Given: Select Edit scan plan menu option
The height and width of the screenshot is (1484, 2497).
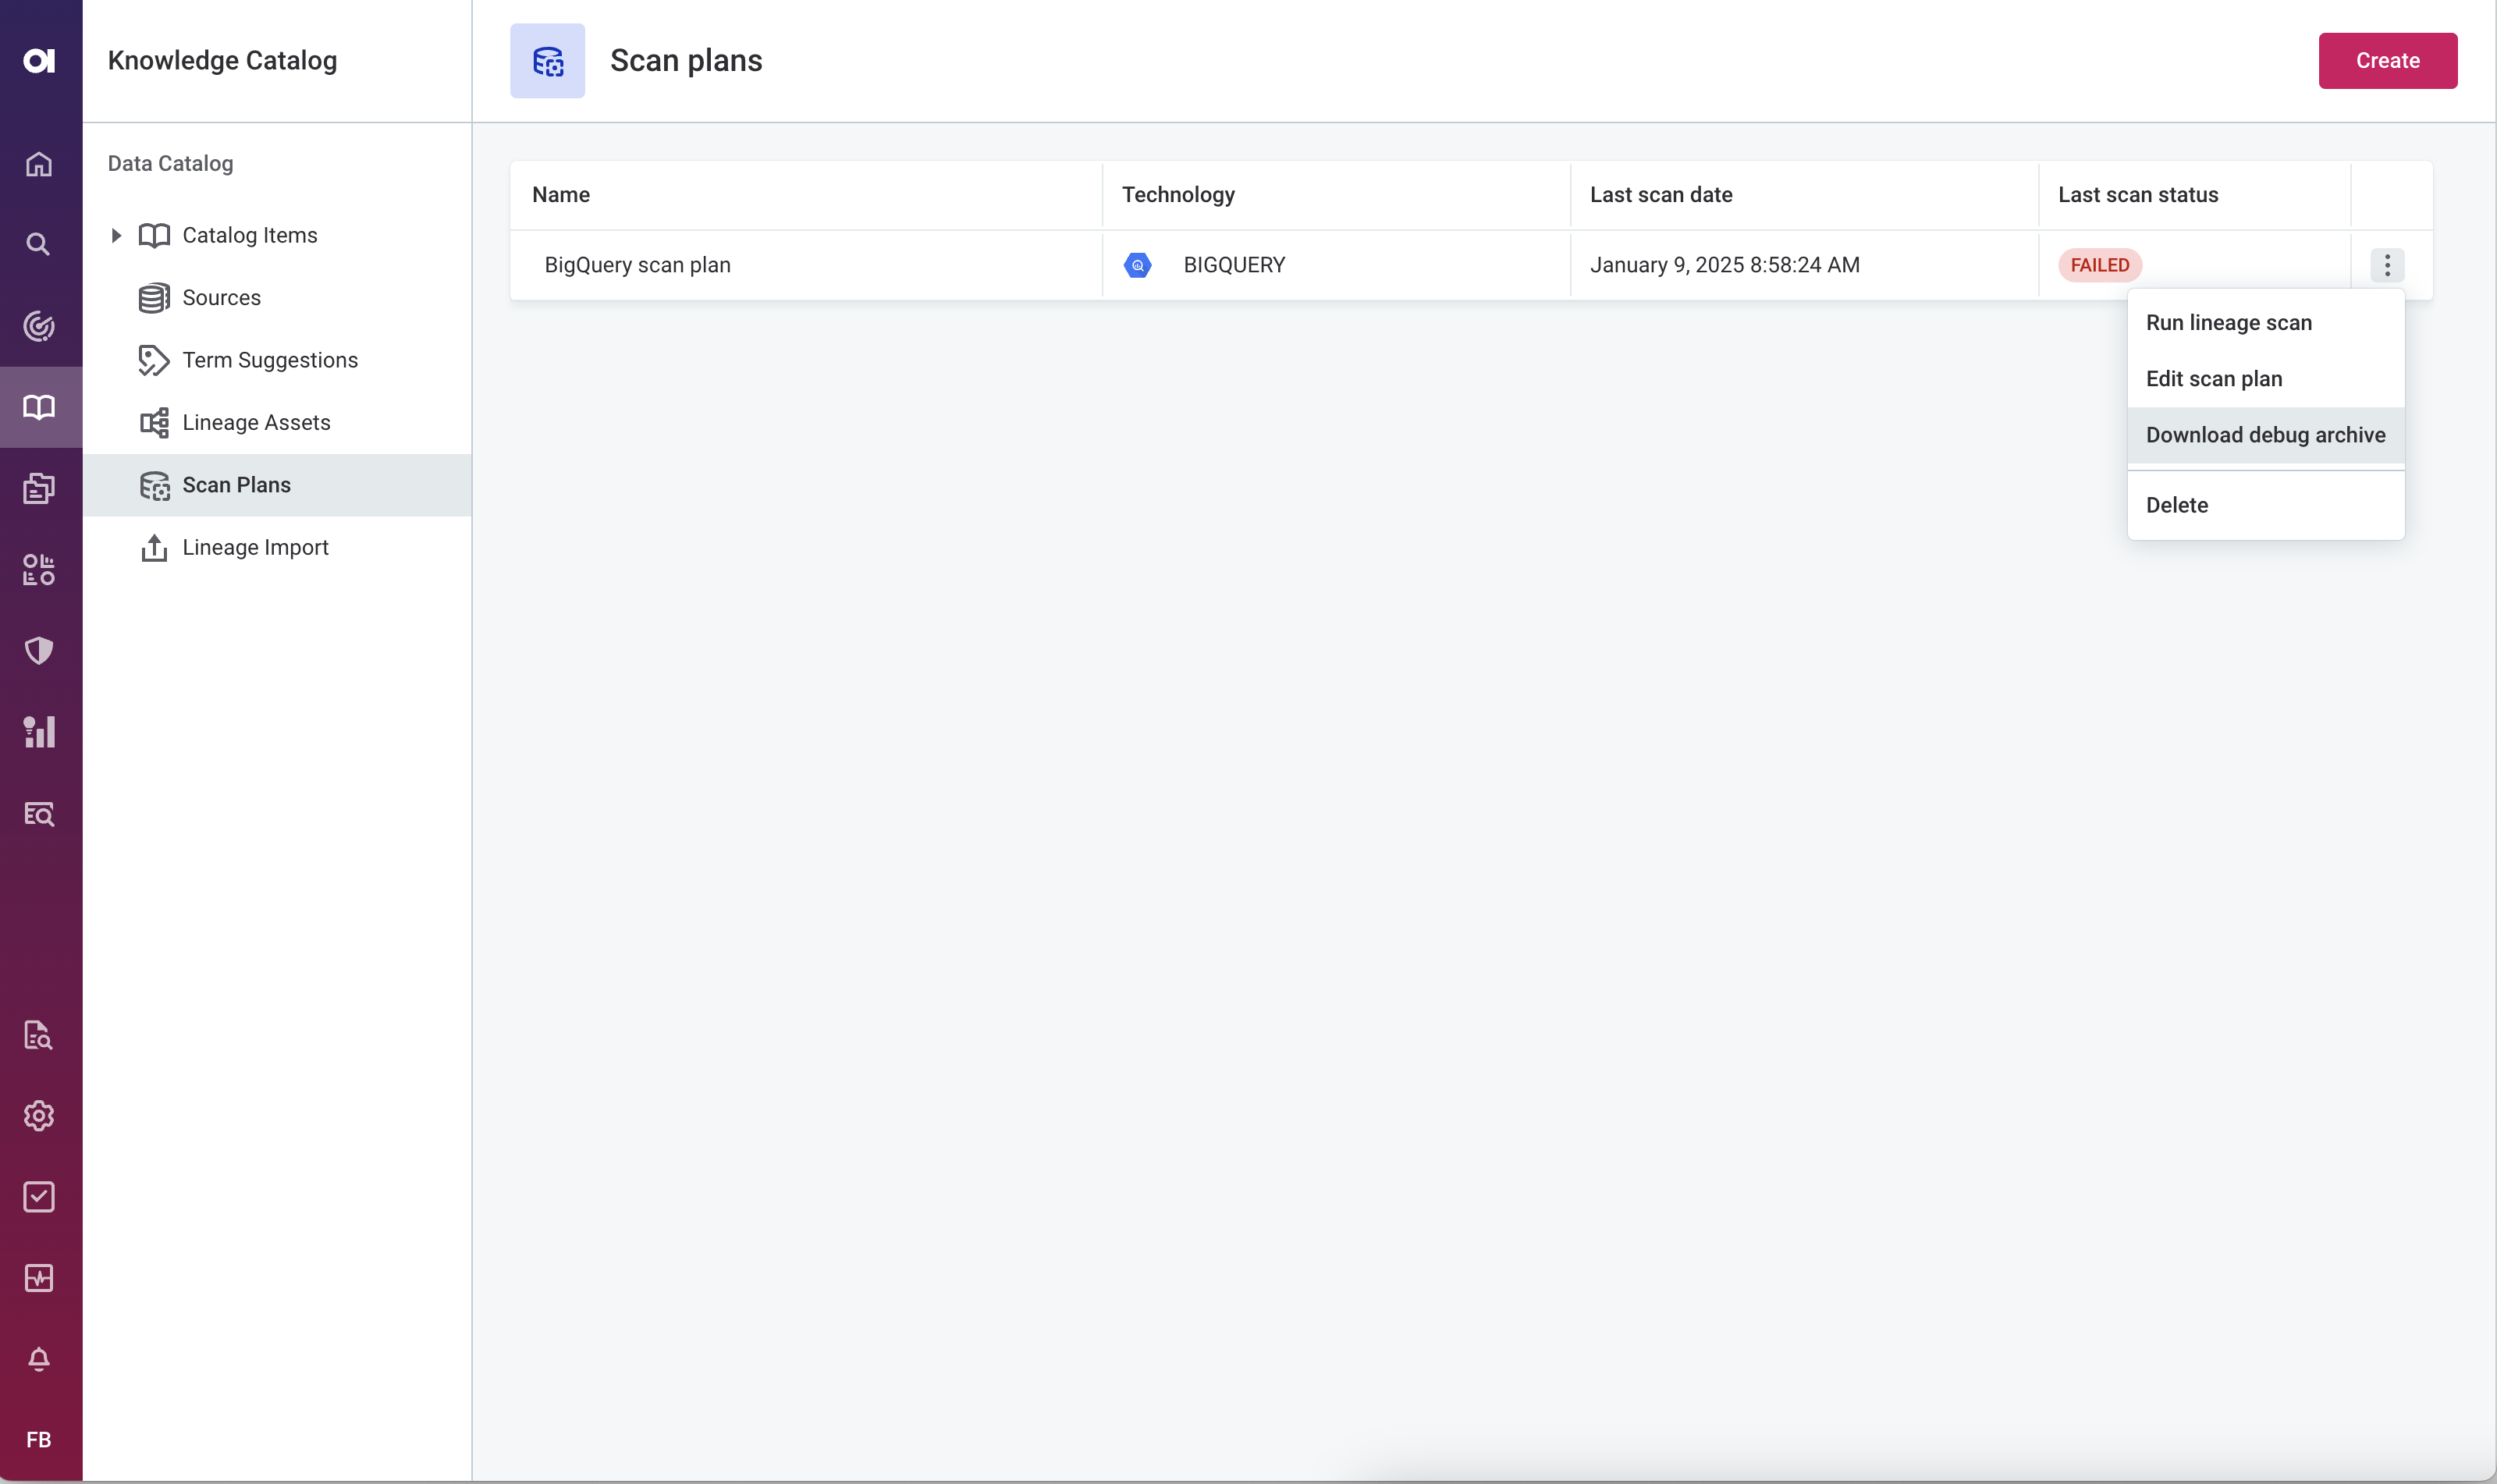Looking at the screenshot, I should (x=2213, y=378).
